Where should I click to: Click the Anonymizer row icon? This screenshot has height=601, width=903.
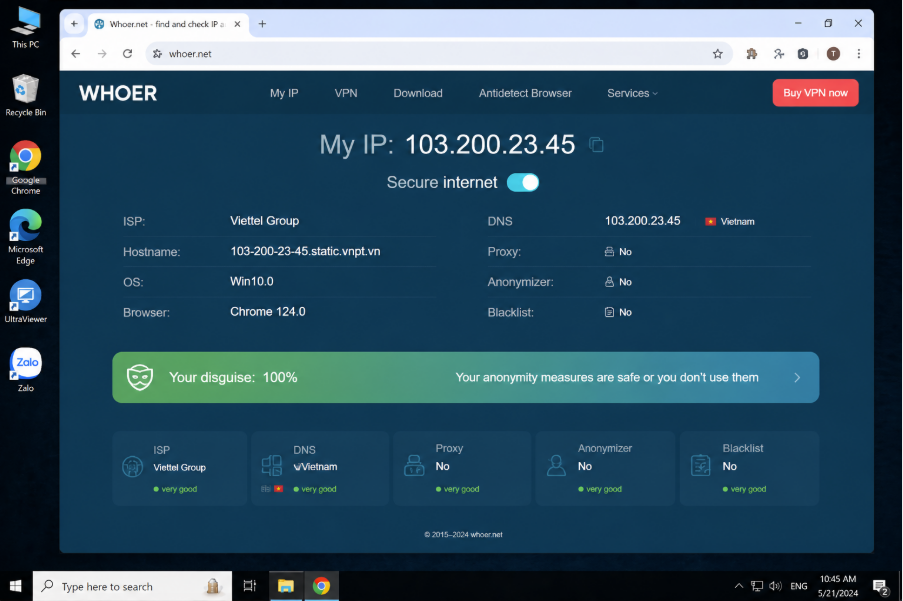click(x=609, y=282)
